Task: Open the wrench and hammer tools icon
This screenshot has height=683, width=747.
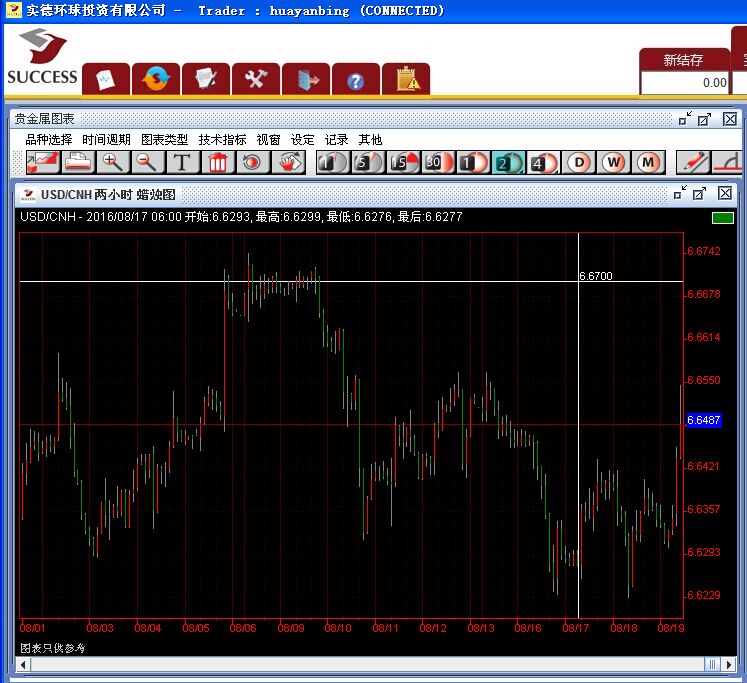Action: pyautogui.click(x=256, y=79)
